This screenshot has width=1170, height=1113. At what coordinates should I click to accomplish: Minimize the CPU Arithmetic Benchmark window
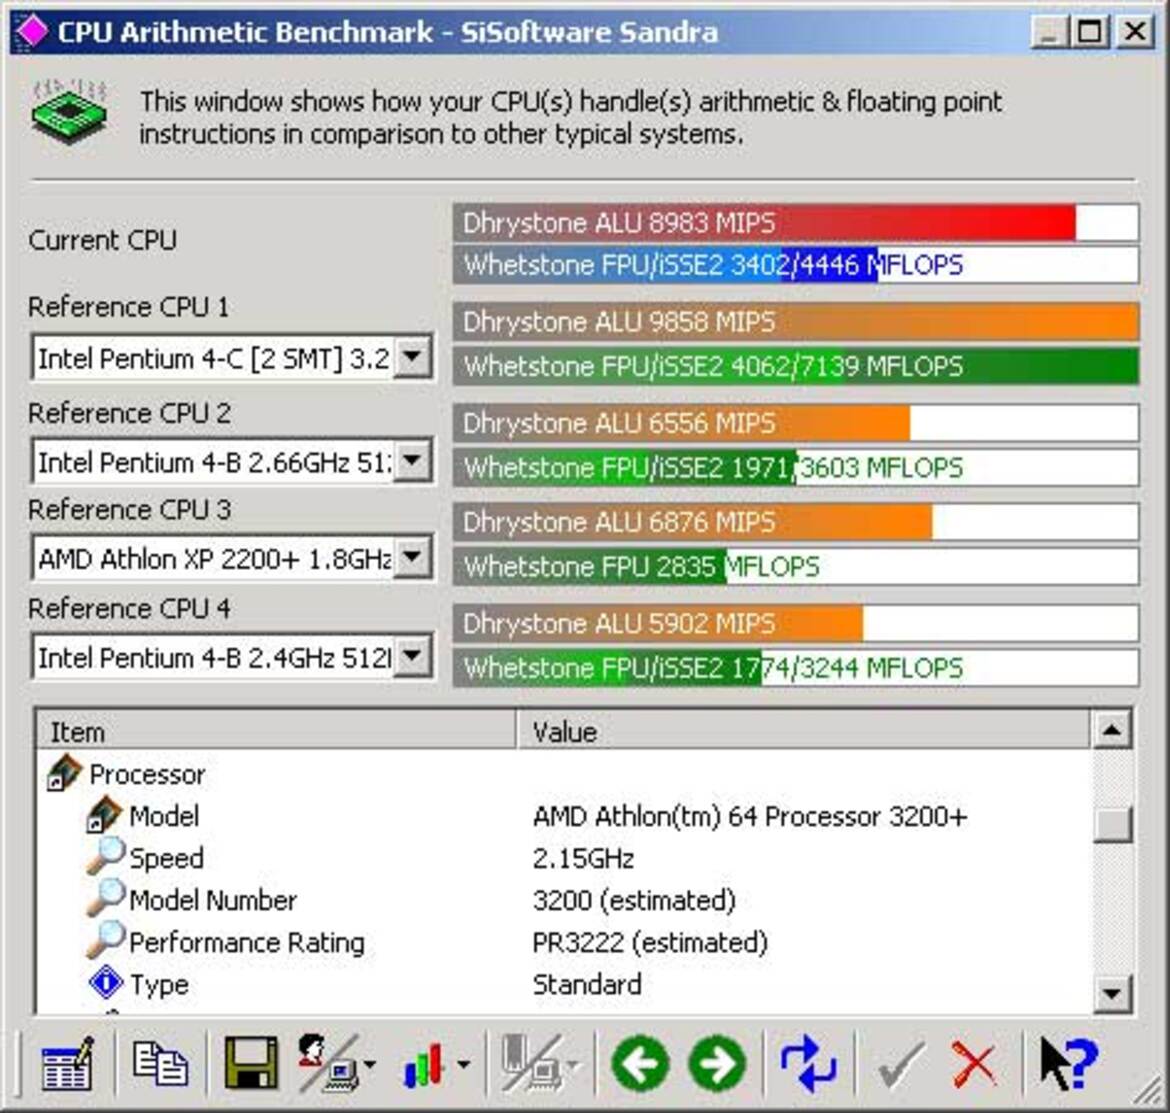pyautogui.click(x=1050, y=31)
